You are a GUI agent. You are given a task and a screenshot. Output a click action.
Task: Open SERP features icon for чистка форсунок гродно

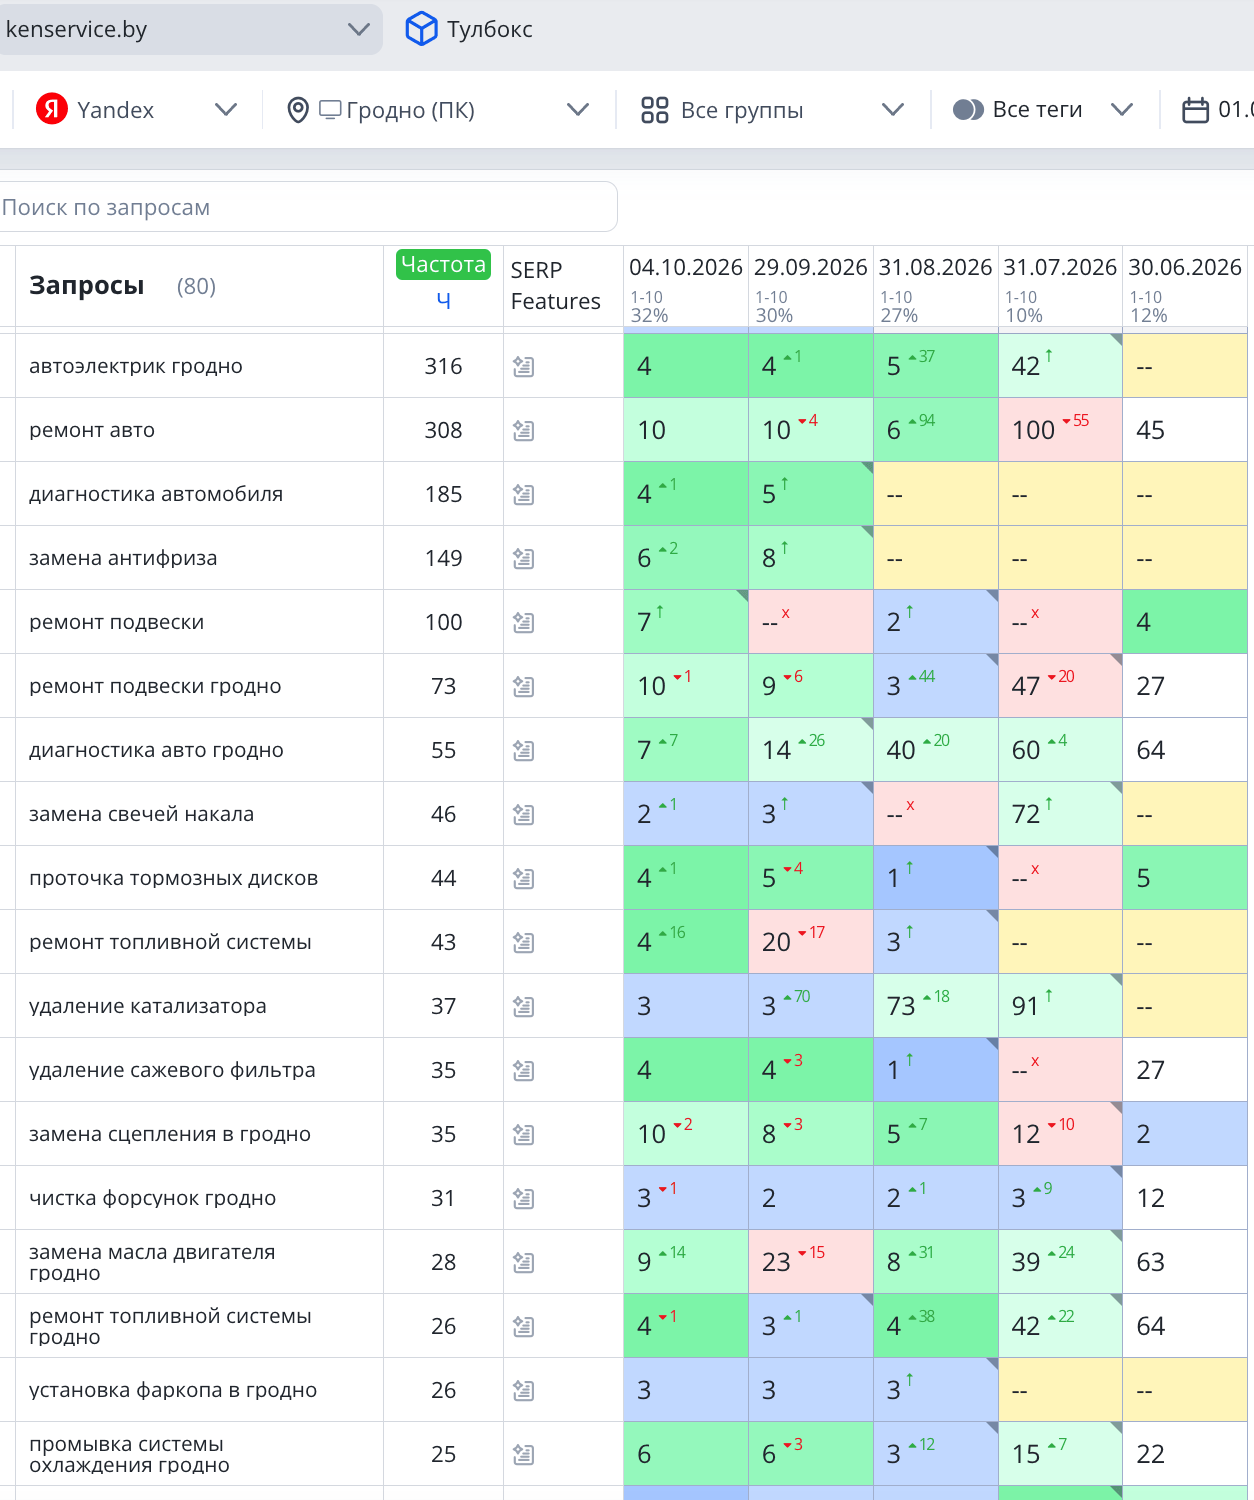point(523,1199)
